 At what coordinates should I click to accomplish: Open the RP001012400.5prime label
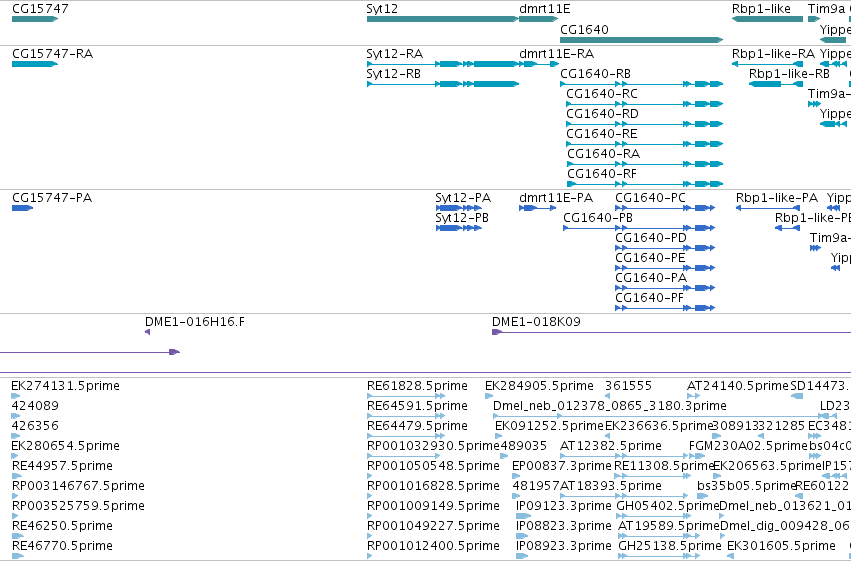click(433, 546)
